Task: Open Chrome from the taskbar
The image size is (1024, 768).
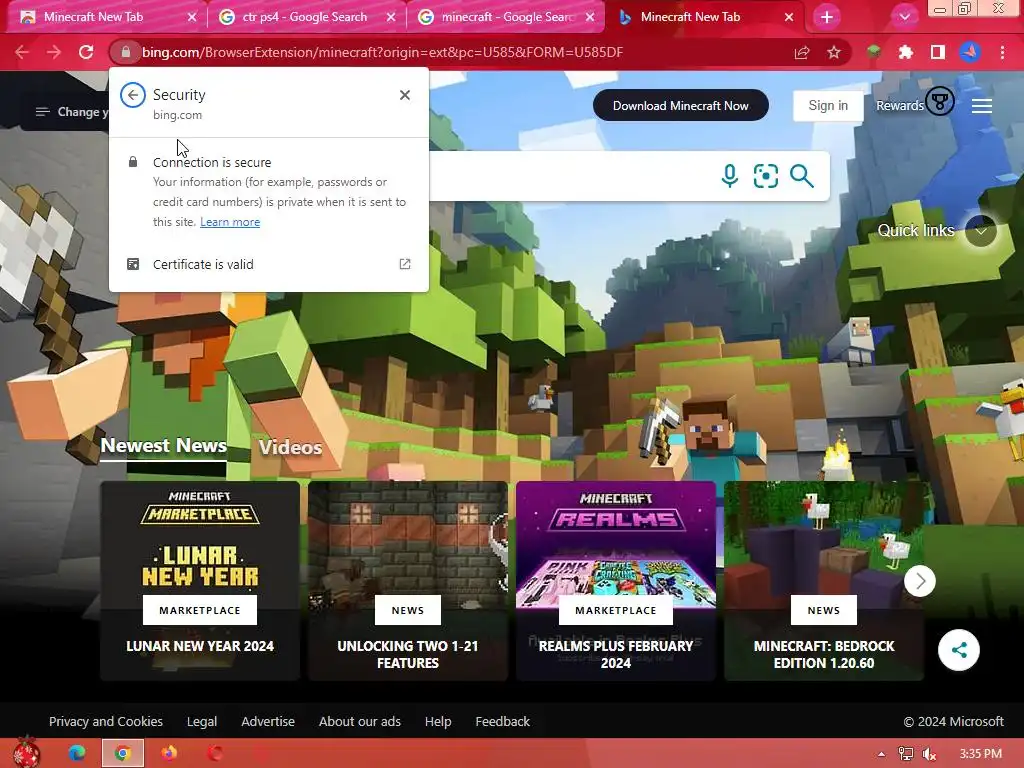Action: click(x=123, y=753)
